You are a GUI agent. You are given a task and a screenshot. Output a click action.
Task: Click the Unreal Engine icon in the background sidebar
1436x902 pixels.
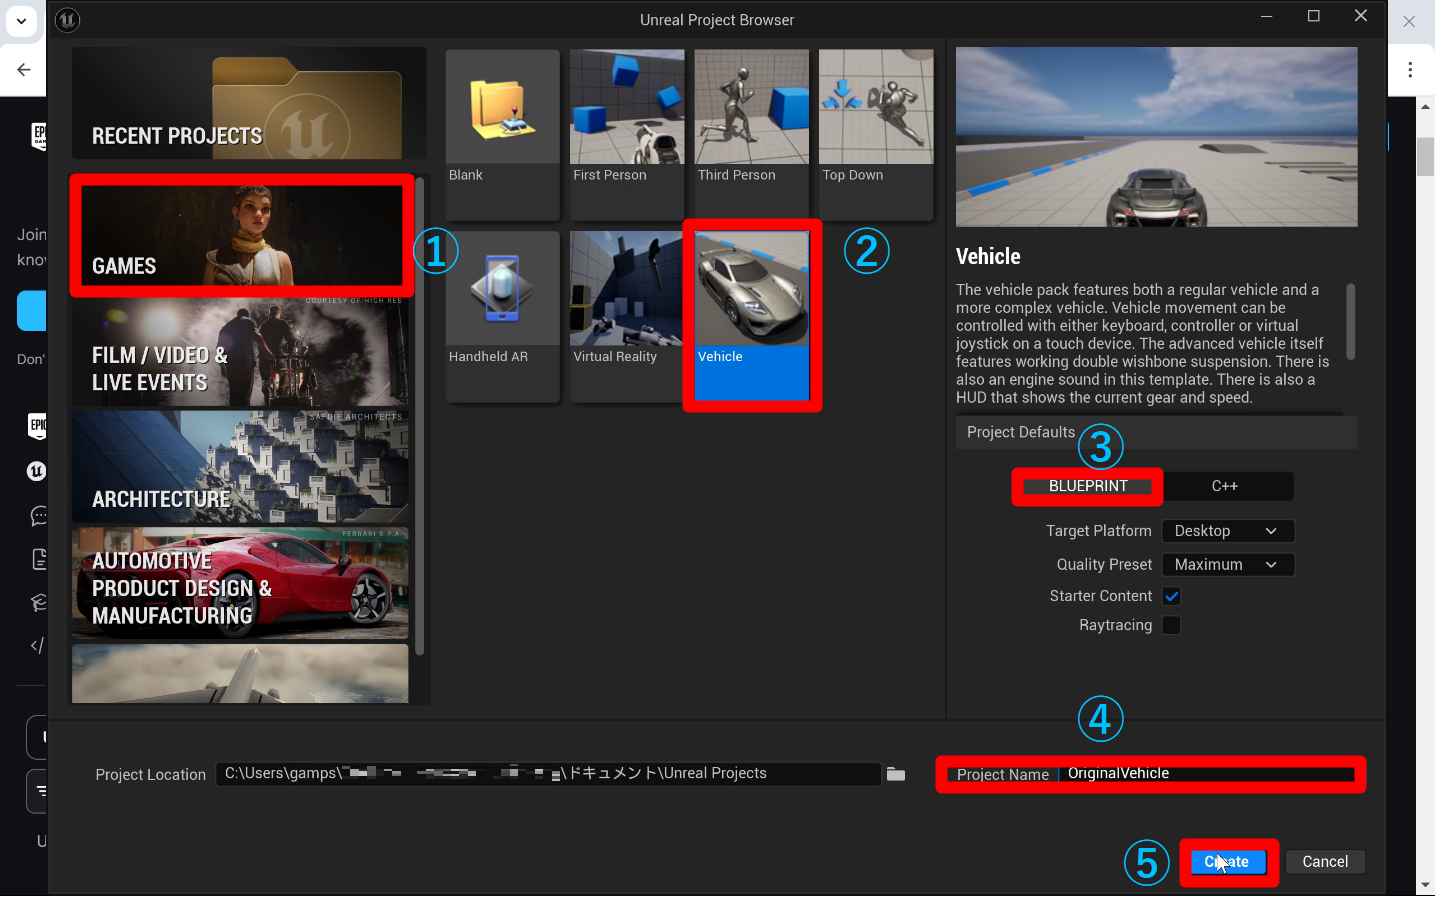click(36, 471)
